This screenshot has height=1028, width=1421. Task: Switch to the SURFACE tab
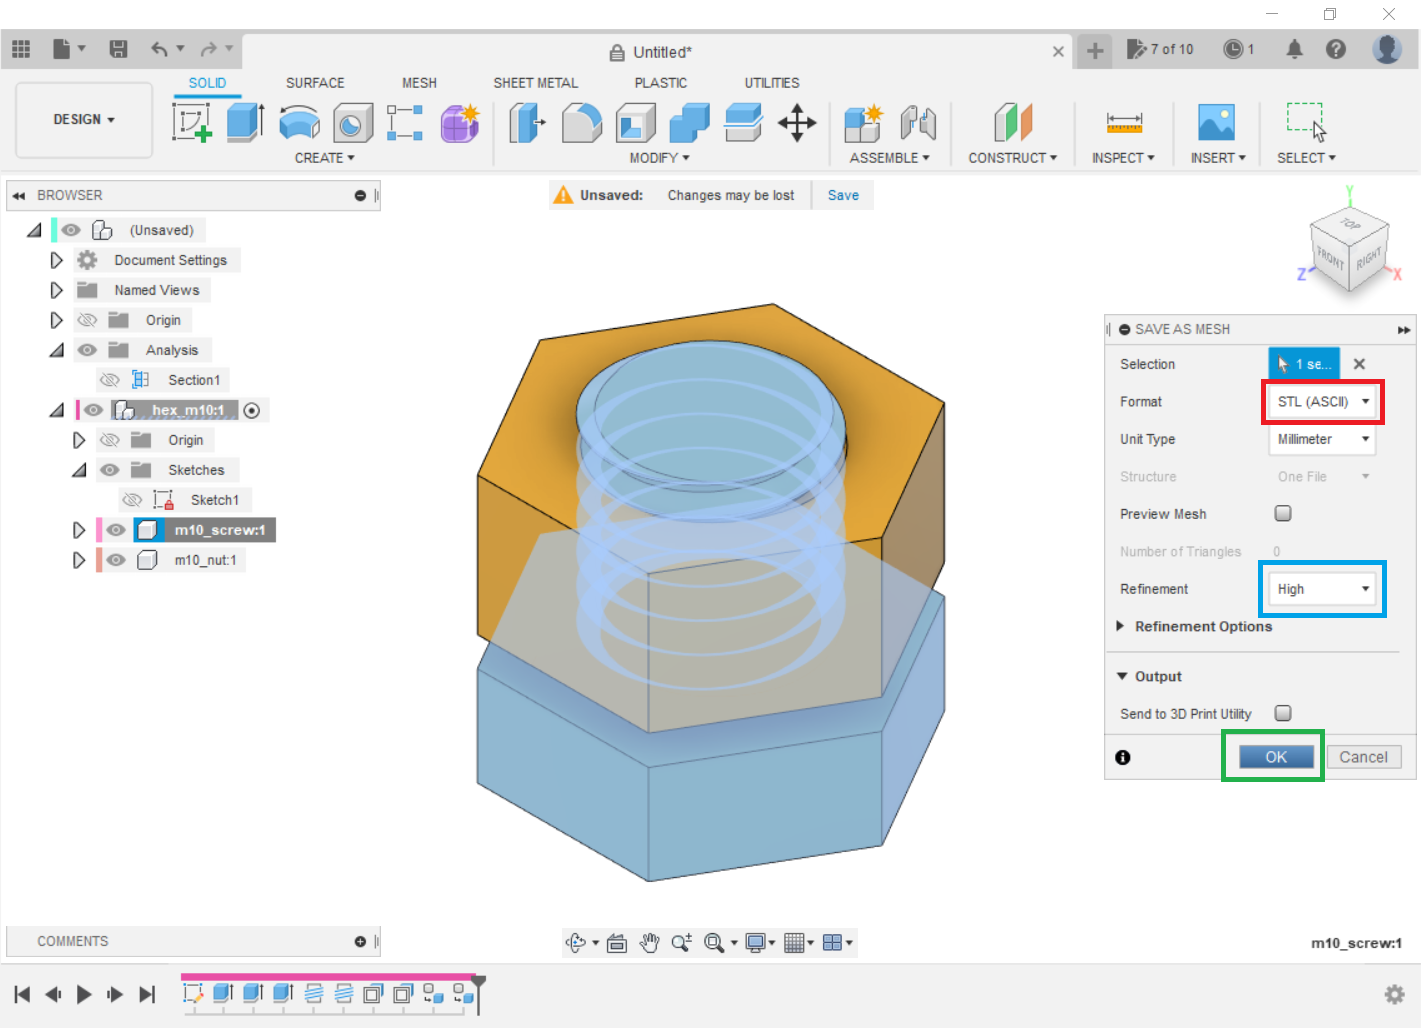click(315, 83)
